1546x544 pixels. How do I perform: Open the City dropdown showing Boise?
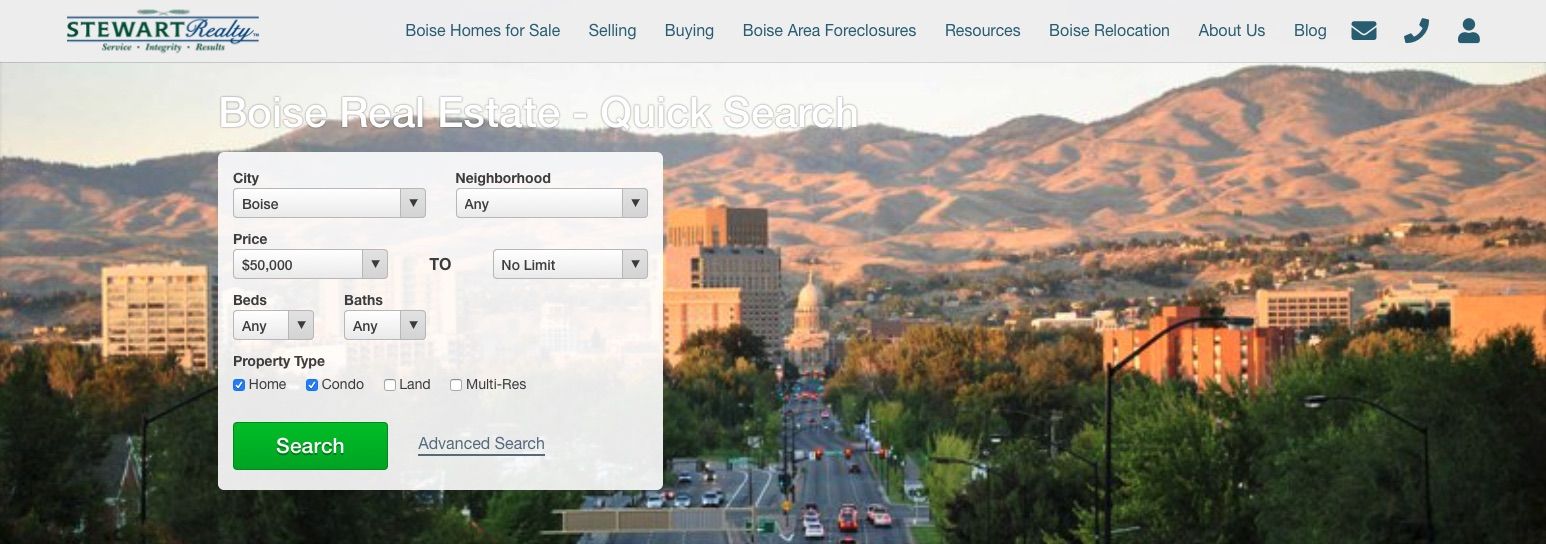329,203
